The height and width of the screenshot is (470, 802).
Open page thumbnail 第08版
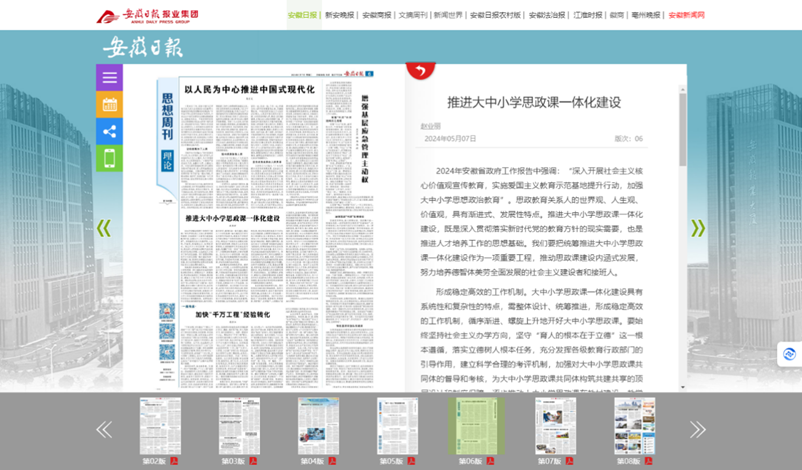point(635,426)
